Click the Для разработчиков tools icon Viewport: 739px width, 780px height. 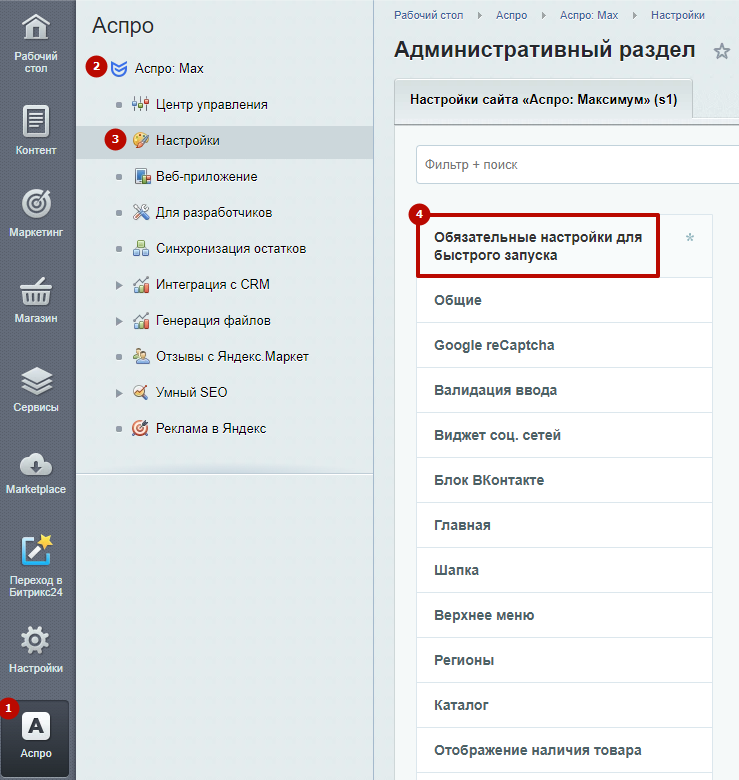coord(141,212)
